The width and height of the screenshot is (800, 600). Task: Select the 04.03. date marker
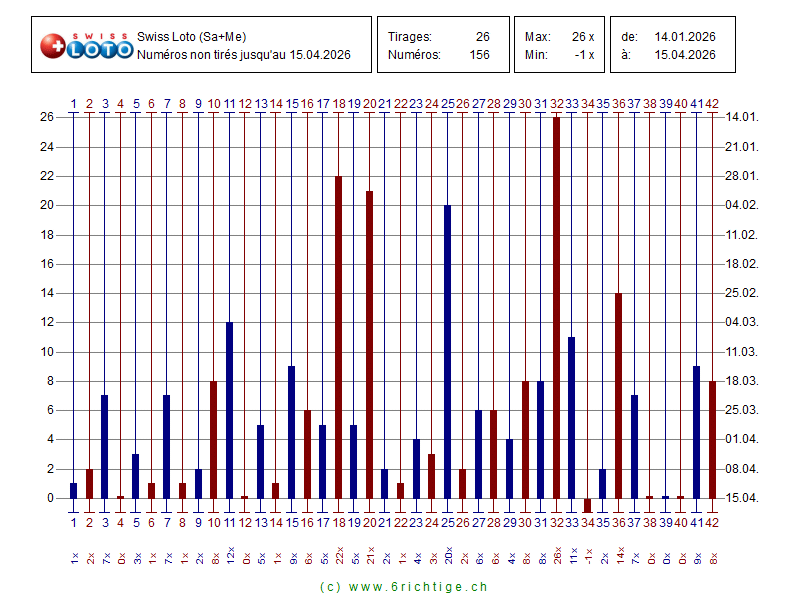(741, 322)
